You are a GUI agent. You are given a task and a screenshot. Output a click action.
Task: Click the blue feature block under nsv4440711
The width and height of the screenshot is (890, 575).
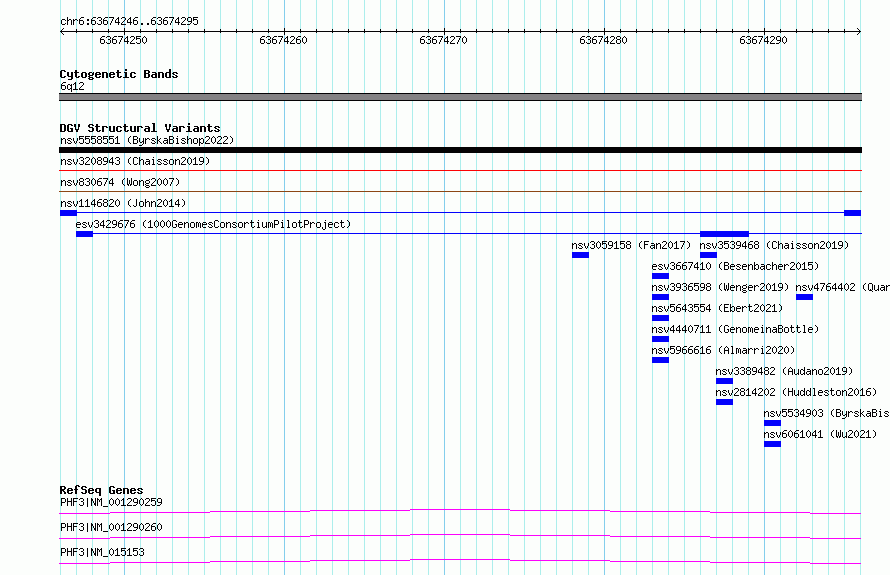(660, 339)
